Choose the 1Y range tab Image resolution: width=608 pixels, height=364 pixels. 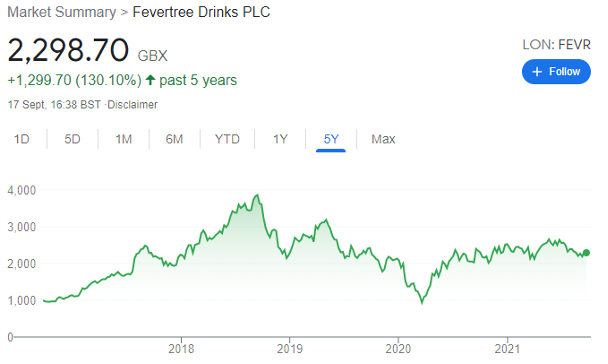click(x=280, y=139)
